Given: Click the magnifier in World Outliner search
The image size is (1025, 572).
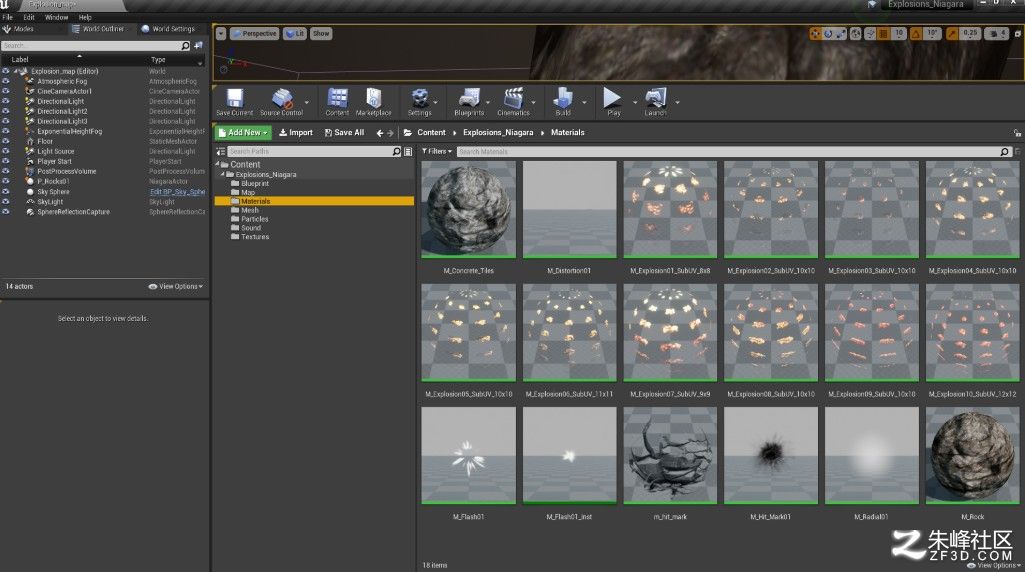Looking at the screenshot, I should click(x=186, y=46).
